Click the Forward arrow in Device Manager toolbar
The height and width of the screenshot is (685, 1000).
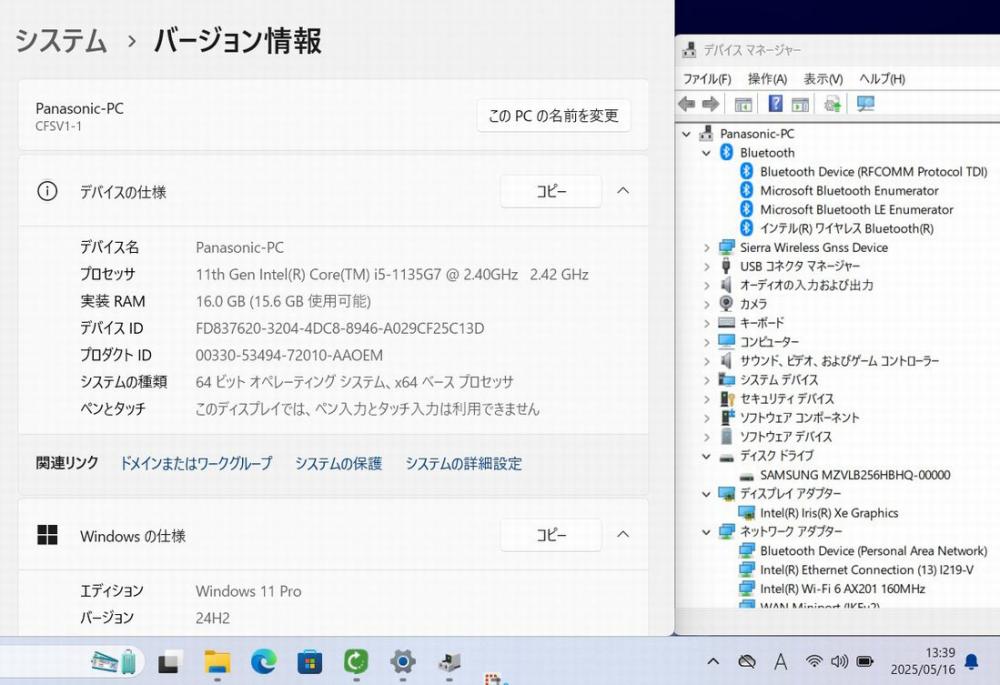tap(710, 104)
